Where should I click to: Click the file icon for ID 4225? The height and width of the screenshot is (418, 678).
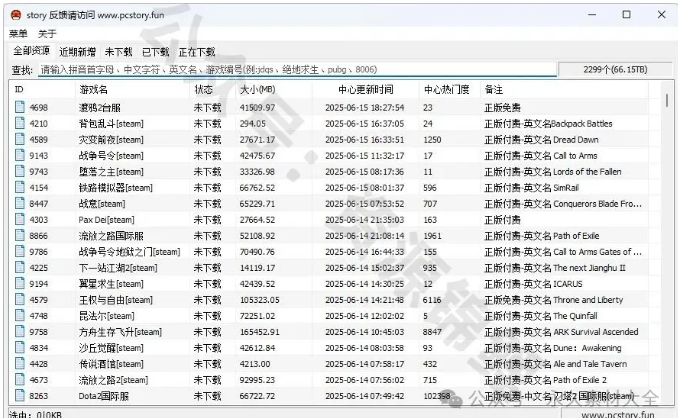[x=20, y=267]
